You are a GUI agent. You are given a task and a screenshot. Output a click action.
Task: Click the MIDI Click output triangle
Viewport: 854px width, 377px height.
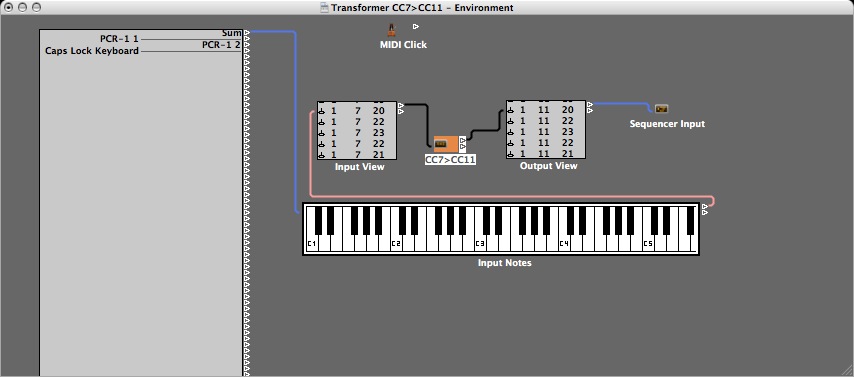click(416, 26)
